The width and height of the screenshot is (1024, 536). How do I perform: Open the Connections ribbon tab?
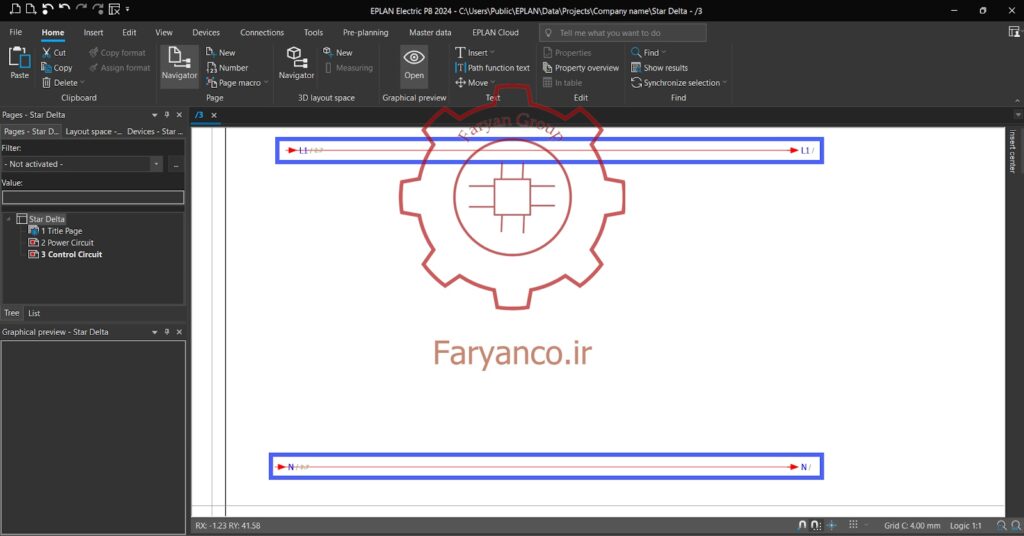(x=262, y=32)
